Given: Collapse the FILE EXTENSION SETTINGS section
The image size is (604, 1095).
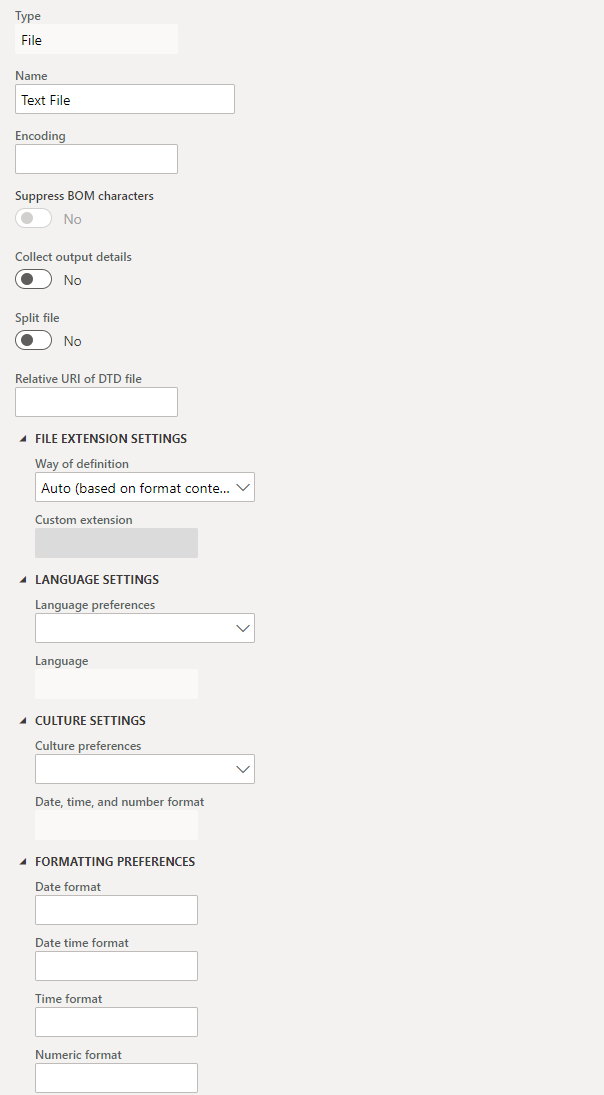Looking at the screenshot, I should click(x=22, y=438).
